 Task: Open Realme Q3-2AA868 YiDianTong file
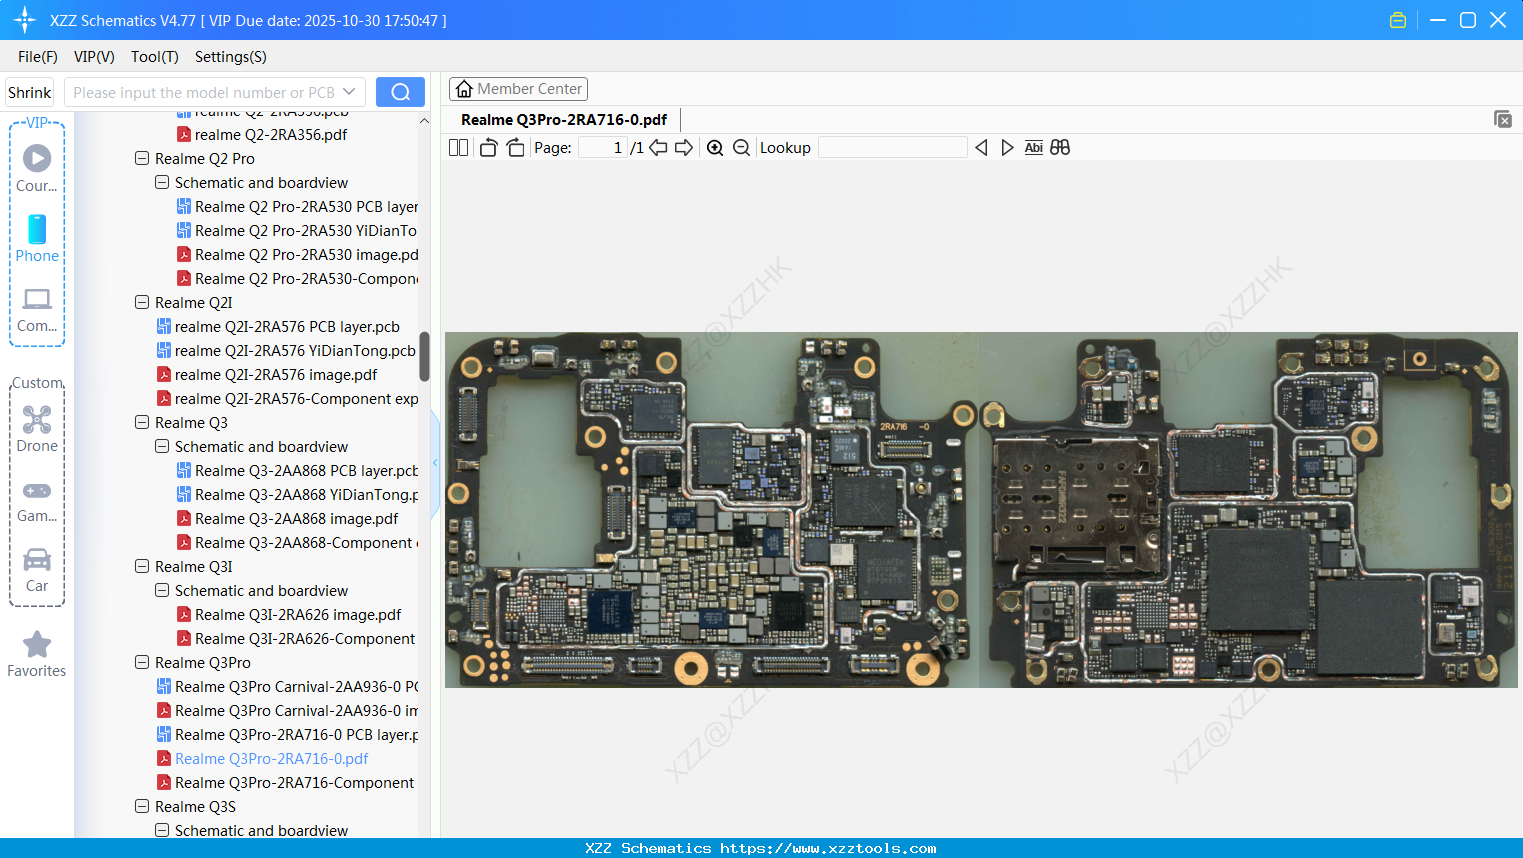[297, 495]
